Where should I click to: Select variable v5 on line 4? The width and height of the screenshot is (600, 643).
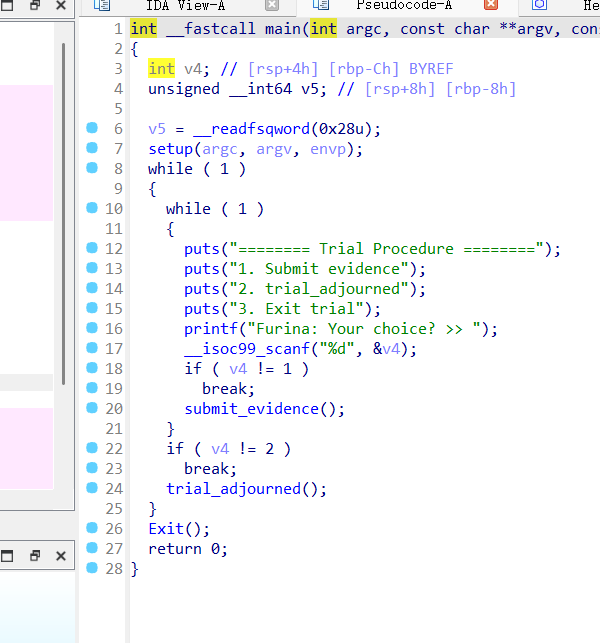310,89
